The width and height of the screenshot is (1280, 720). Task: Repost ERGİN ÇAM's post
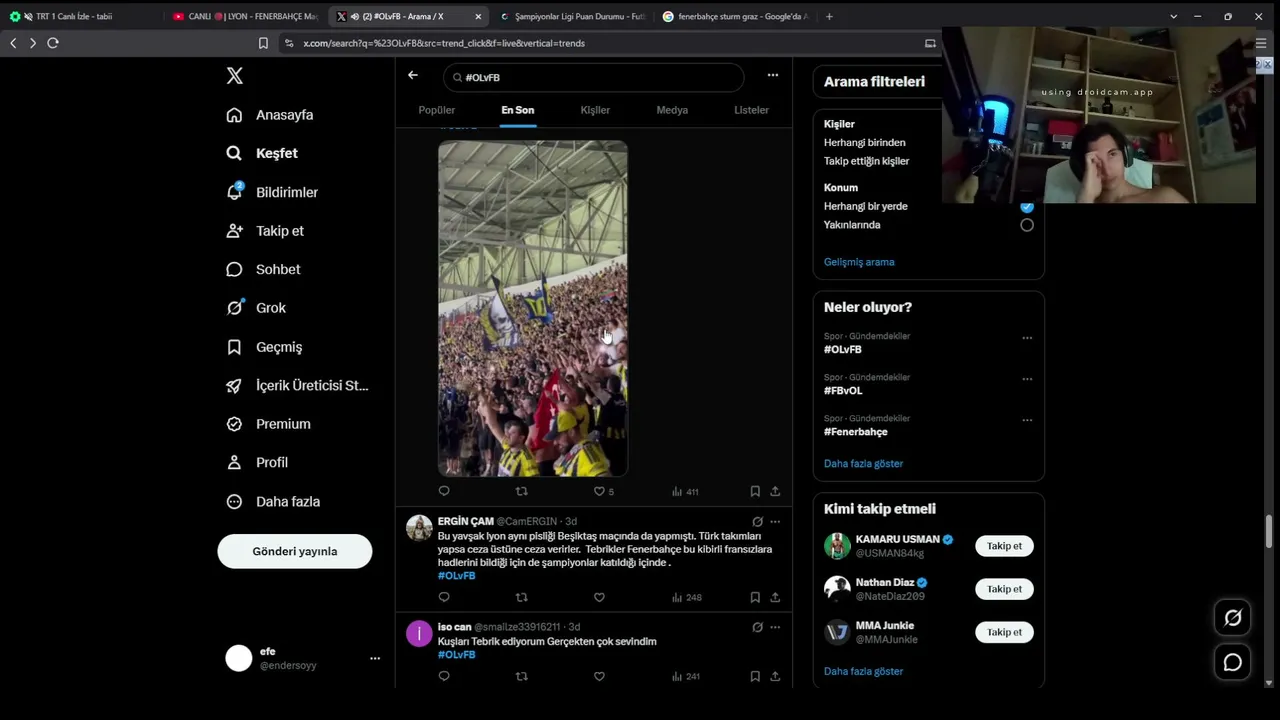tap(521, 597)
